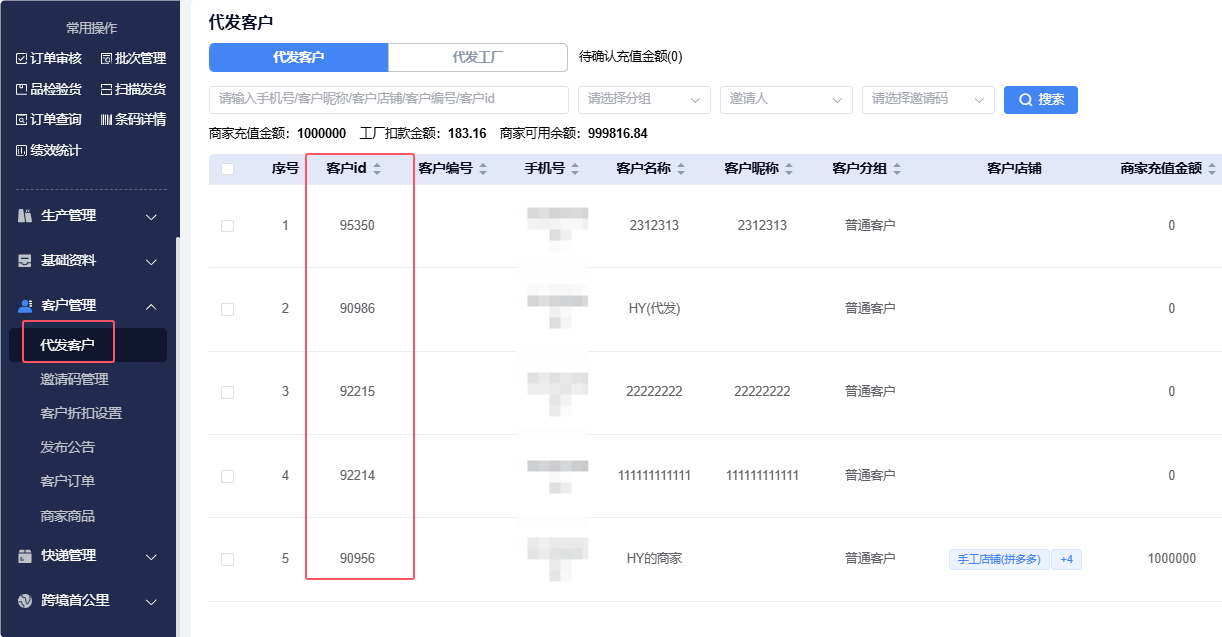Viewport: 1222px width, 637px height.
Task: Collapse the 客户管理 menu chevron
Action: [152, 306]
